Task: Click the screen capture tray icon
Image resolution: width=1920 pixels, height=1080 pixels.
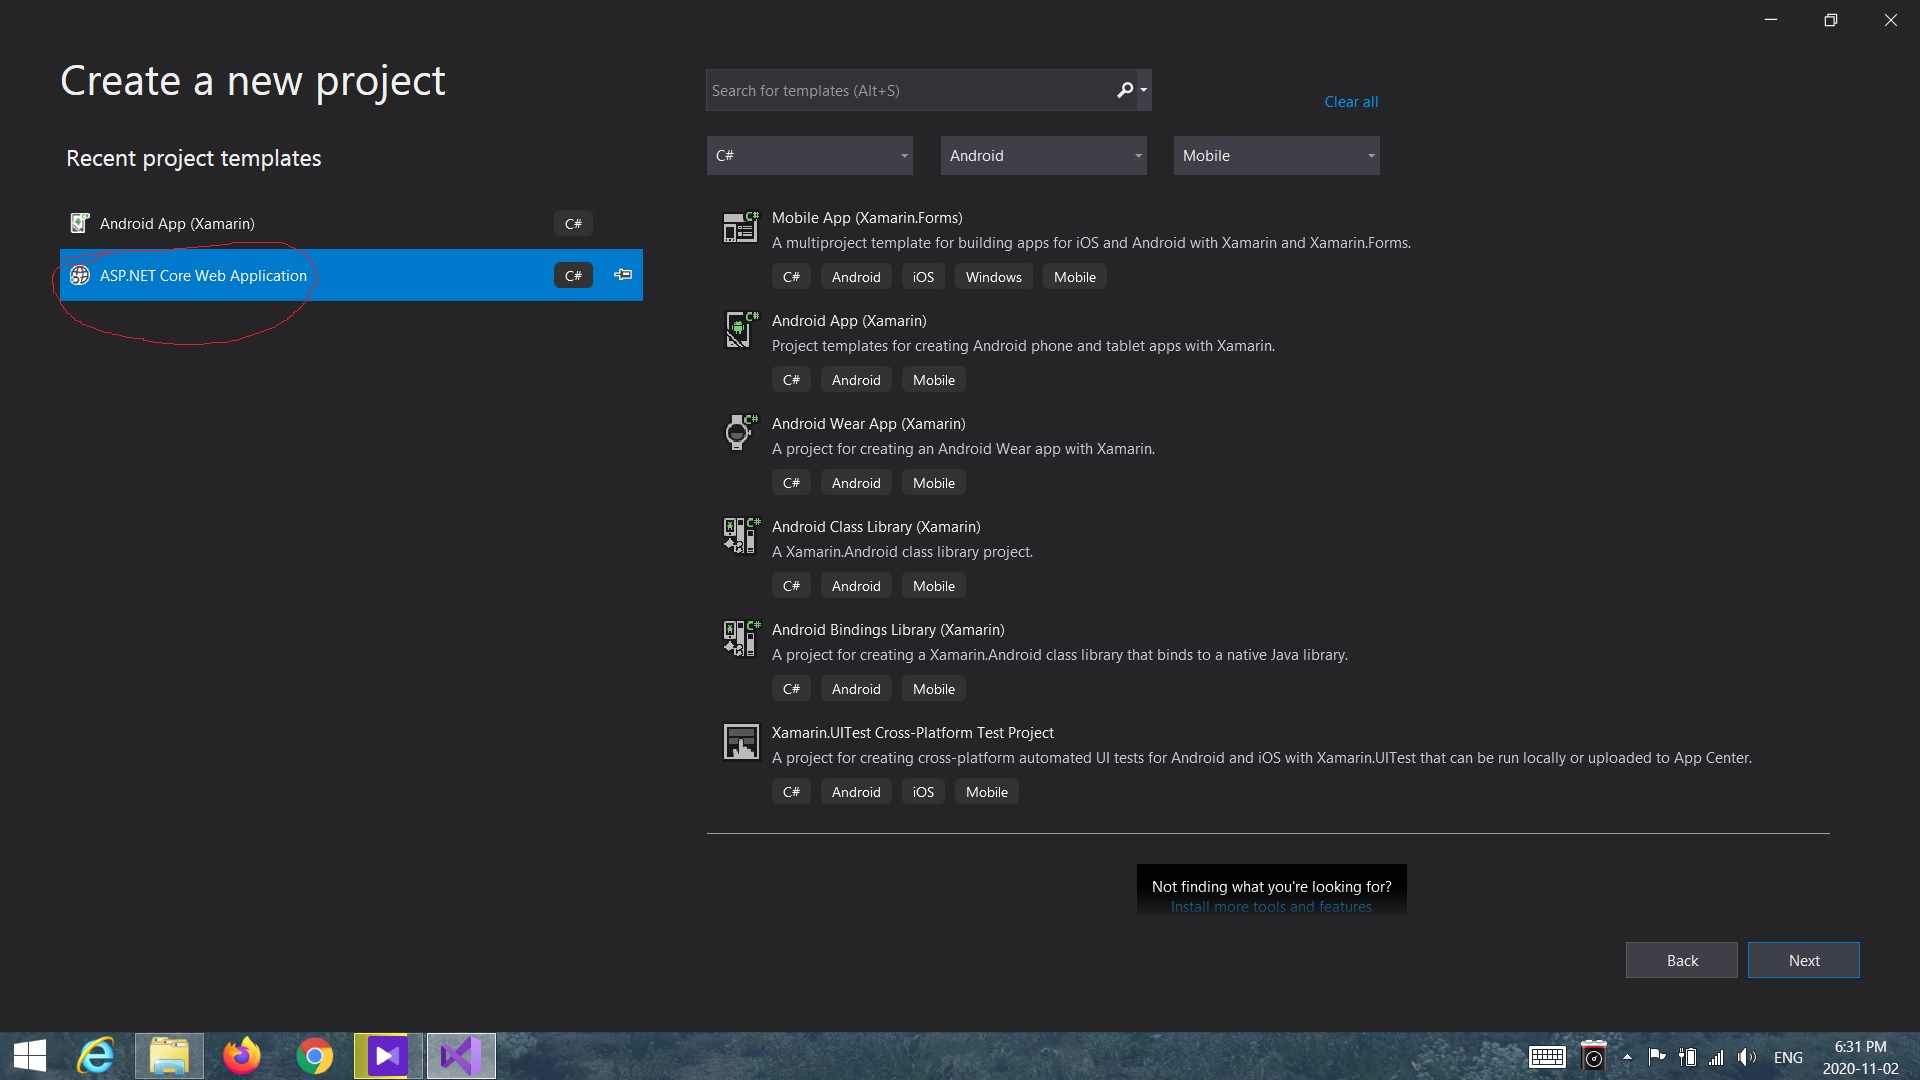Action: 1593,1056
